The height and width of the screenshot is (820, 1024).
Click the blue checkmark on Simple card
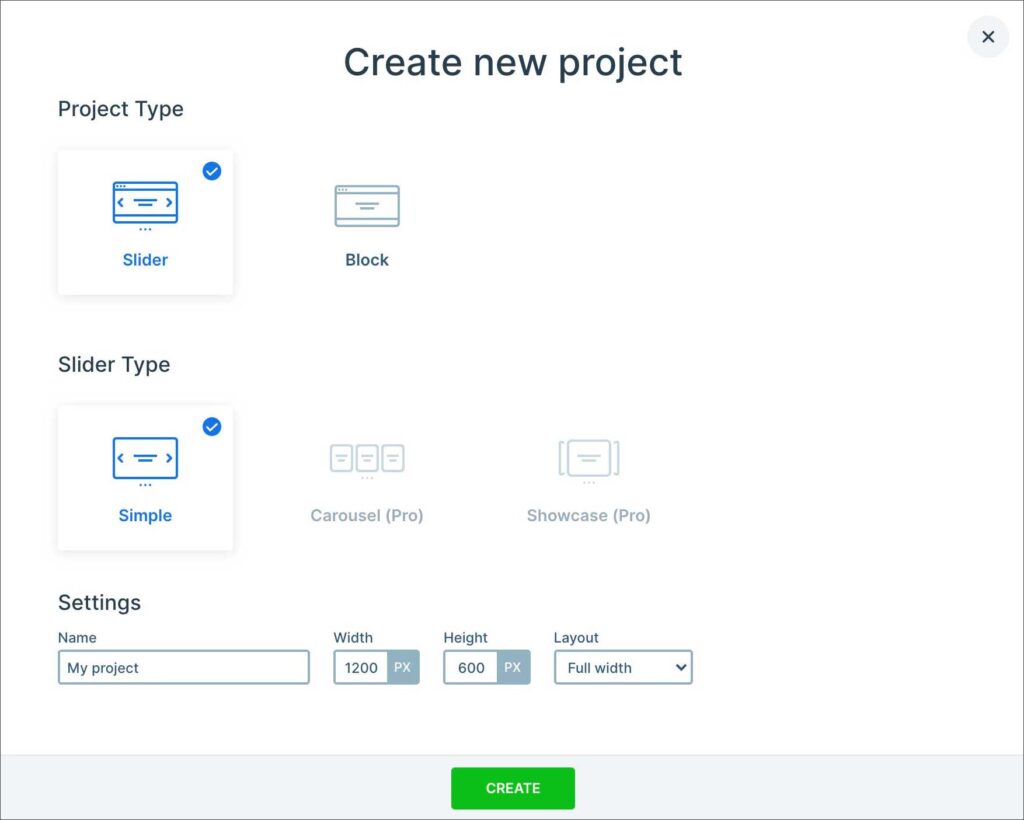(x=212, y=427)
